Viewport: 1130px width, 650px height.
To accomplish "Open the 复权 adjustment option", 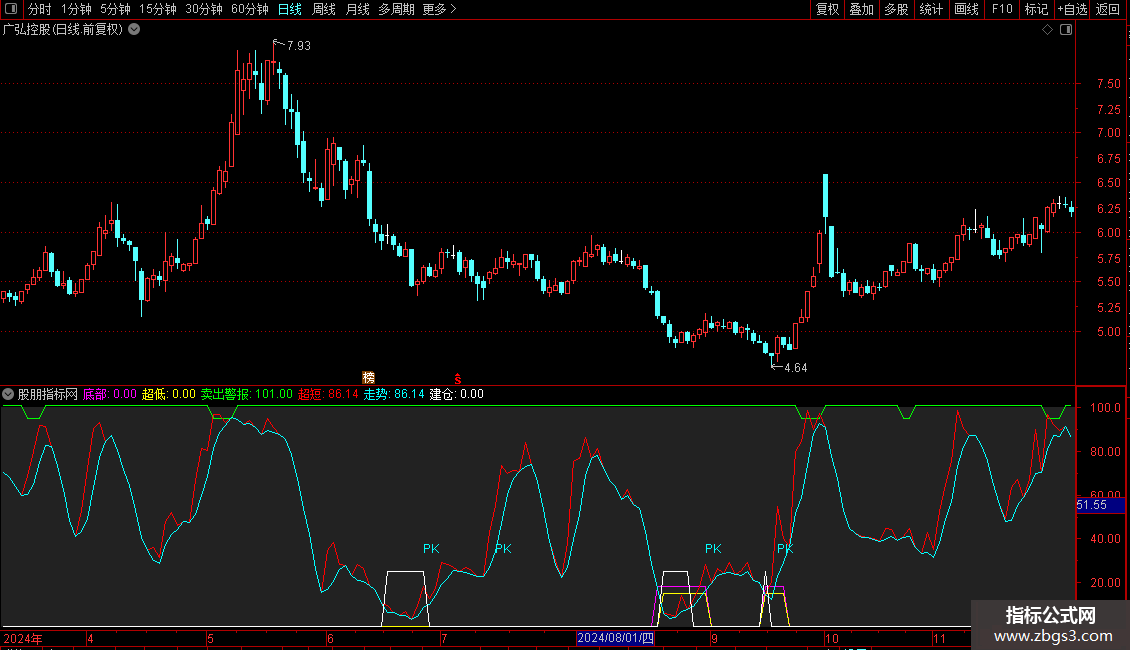I will [x=827, y=9].
